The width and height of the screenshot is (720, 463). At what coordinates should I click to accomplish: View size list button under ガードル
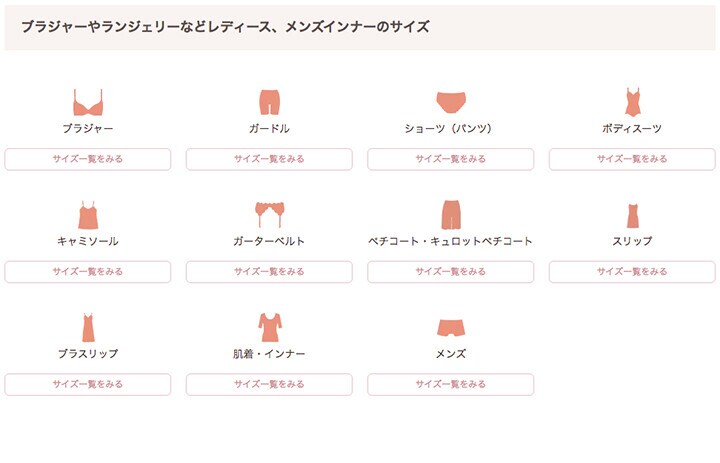pos(269,159)
